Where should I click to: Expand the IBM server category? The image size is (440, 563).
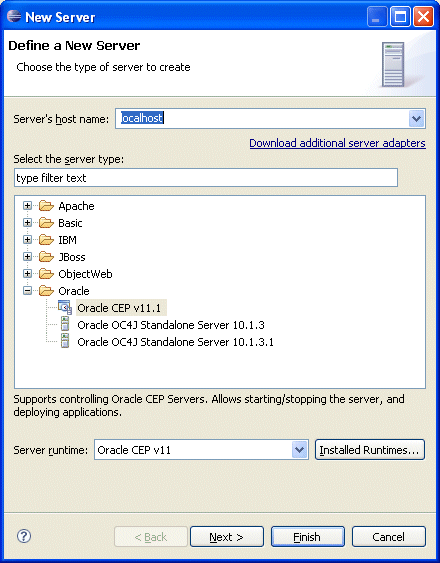(27, 239)
